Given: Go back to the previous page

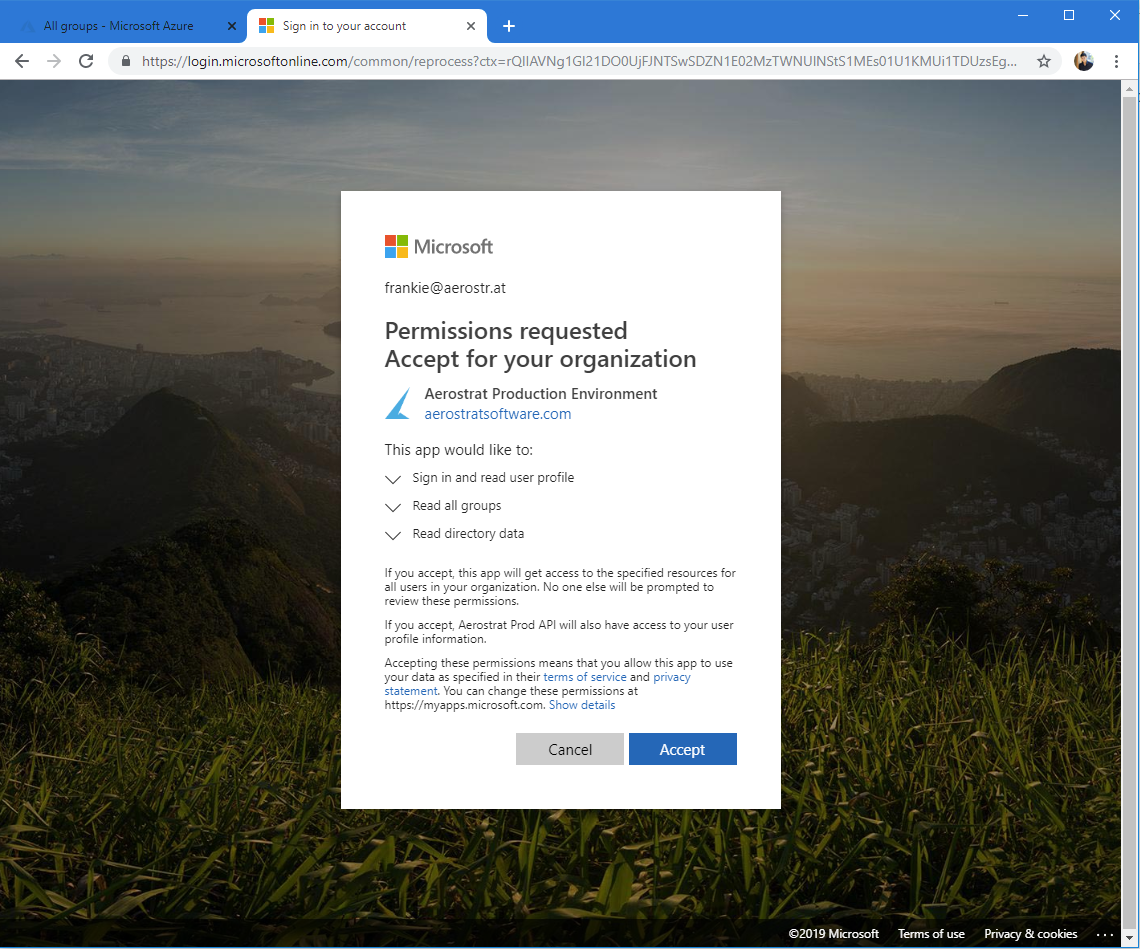Looking at the screenshot, I should (x=22, y=61).
